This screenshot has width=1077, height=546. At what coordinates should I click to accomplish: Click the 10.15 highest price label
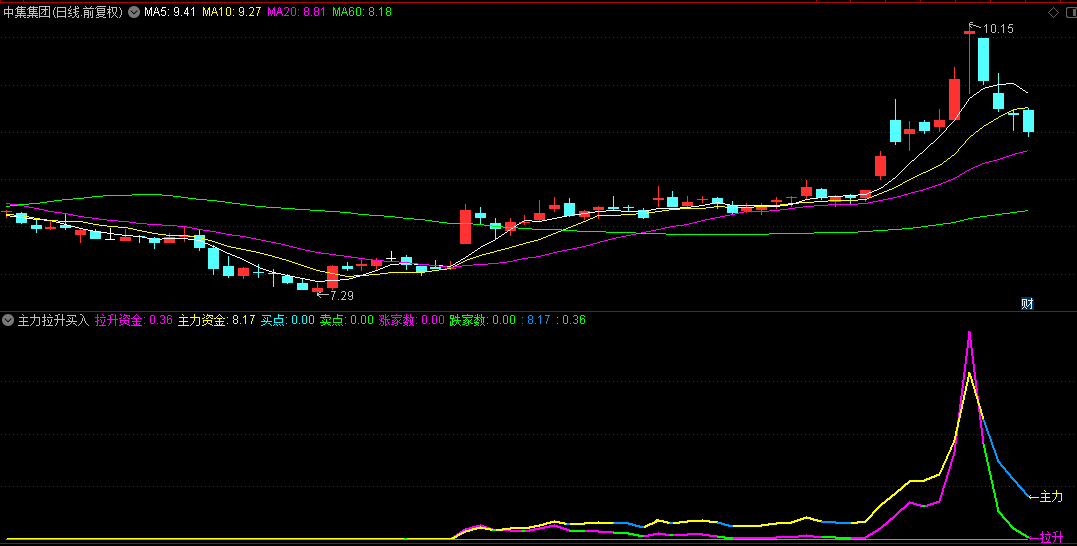(998, 29)
